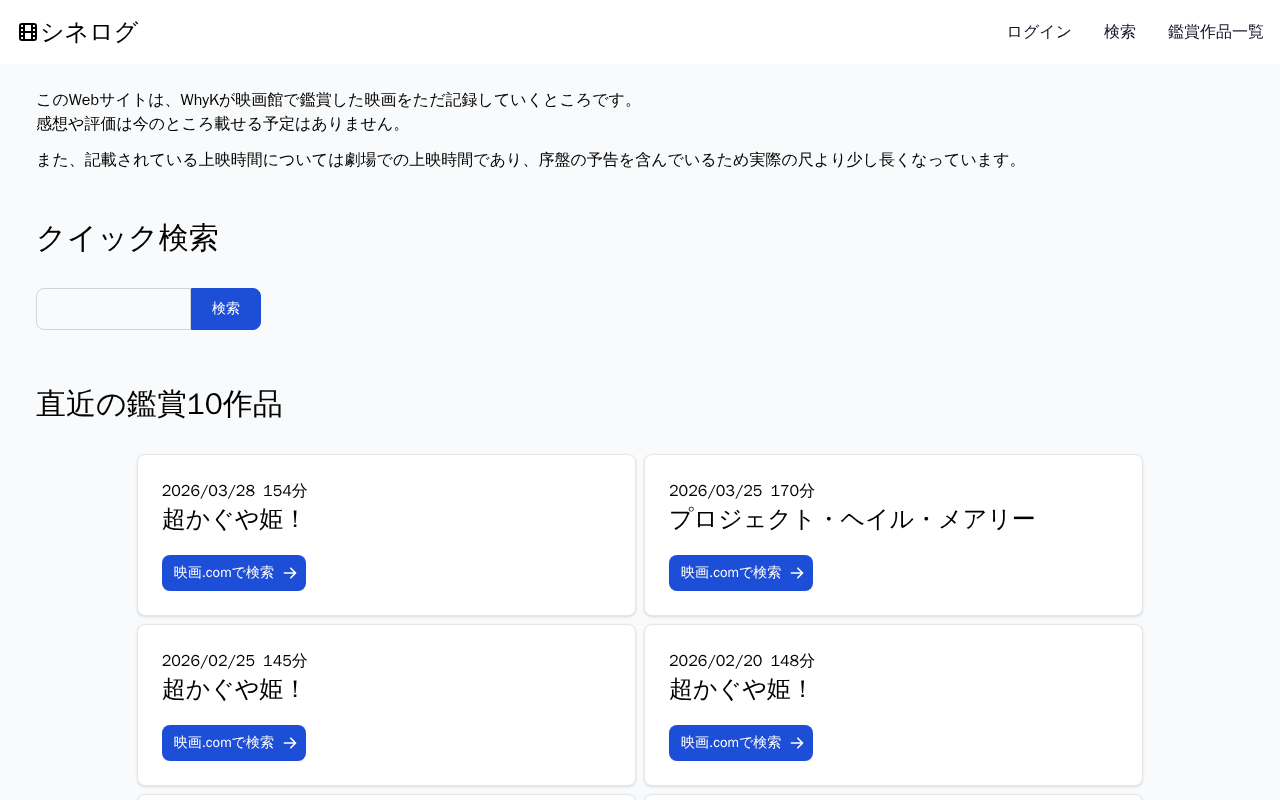Select the プロジェクト・ヘイル・メアリー card title
Image resolution: width=1280 pixels, height=800 pixels.
coord(852,520)
